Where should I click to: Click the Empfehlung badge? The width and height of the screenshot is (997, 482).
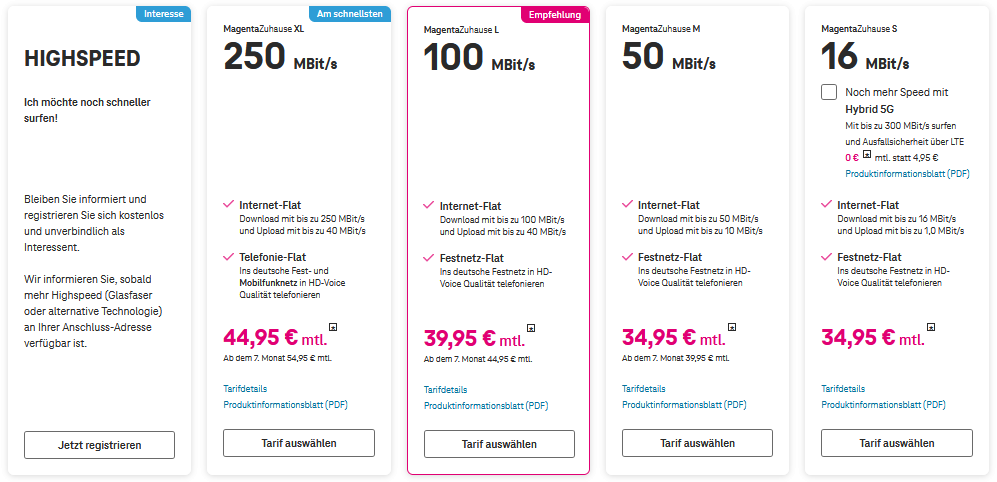click(555, 15)
